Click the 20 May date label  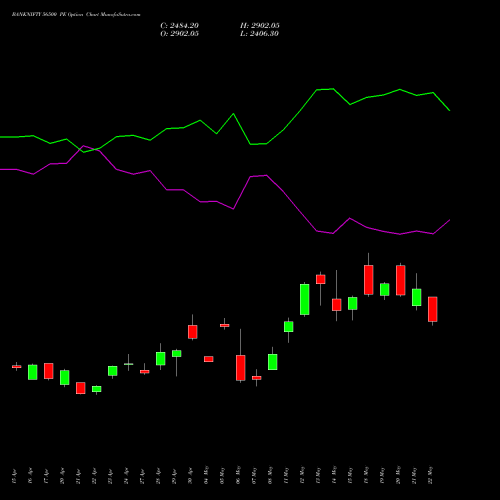click(398, 475)
